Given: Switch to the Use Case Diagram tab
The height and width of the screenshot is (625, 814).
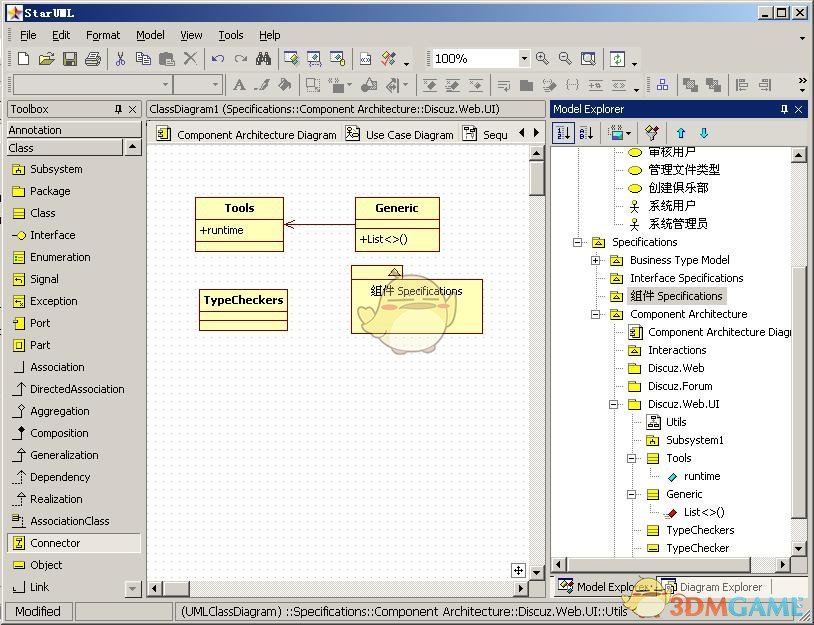Looking at the screenshot, I should click(x=409, y=133).
